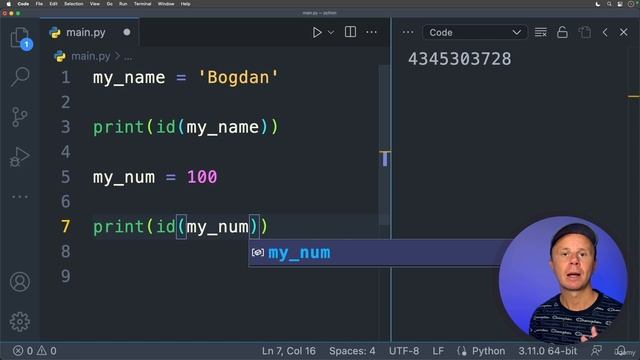Open the Code application menu

pyautogui.click(x=23, y=4)
